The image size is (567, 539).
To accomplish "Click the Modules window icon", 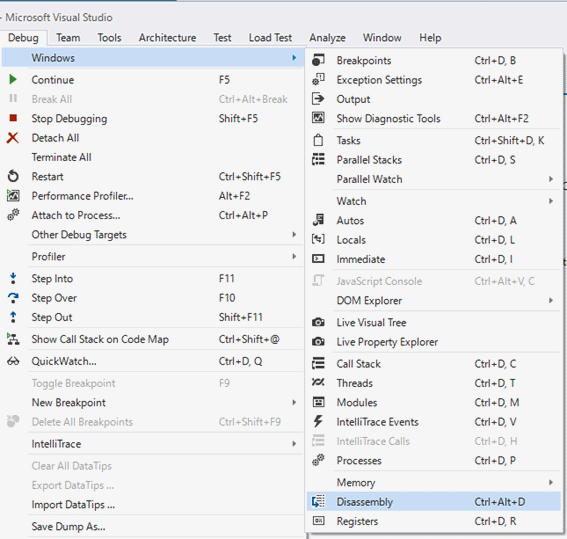I will 318,402.
